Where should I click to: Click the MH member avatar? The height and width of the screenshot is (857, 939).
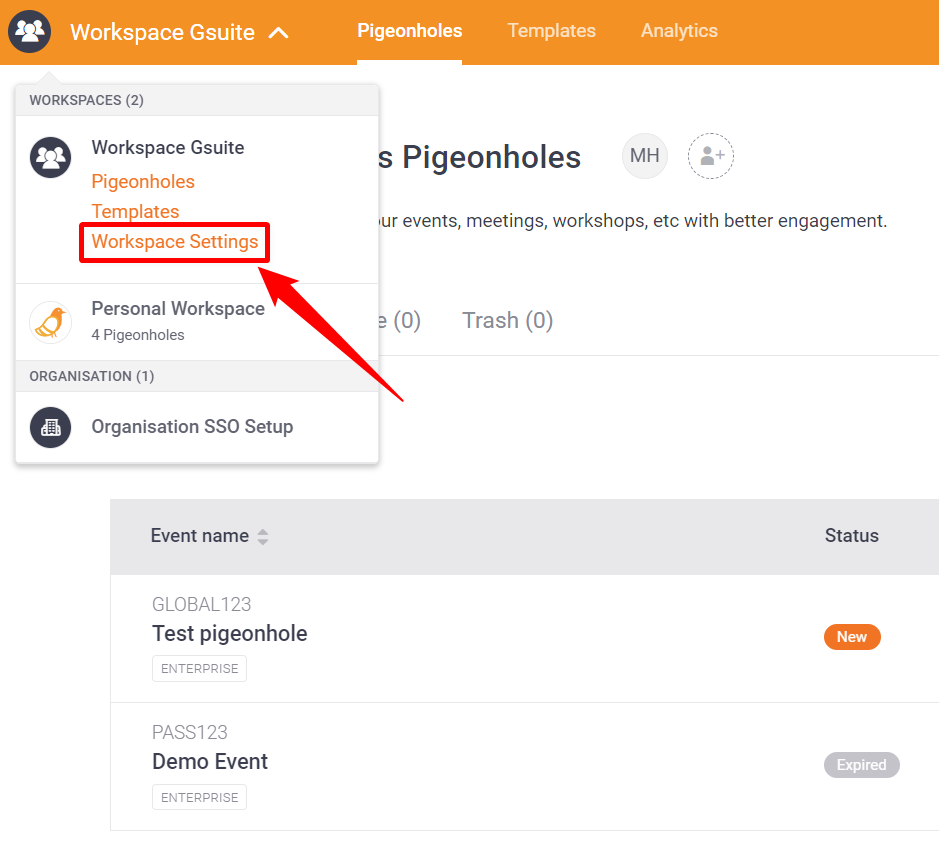click(x=645, y=156)
